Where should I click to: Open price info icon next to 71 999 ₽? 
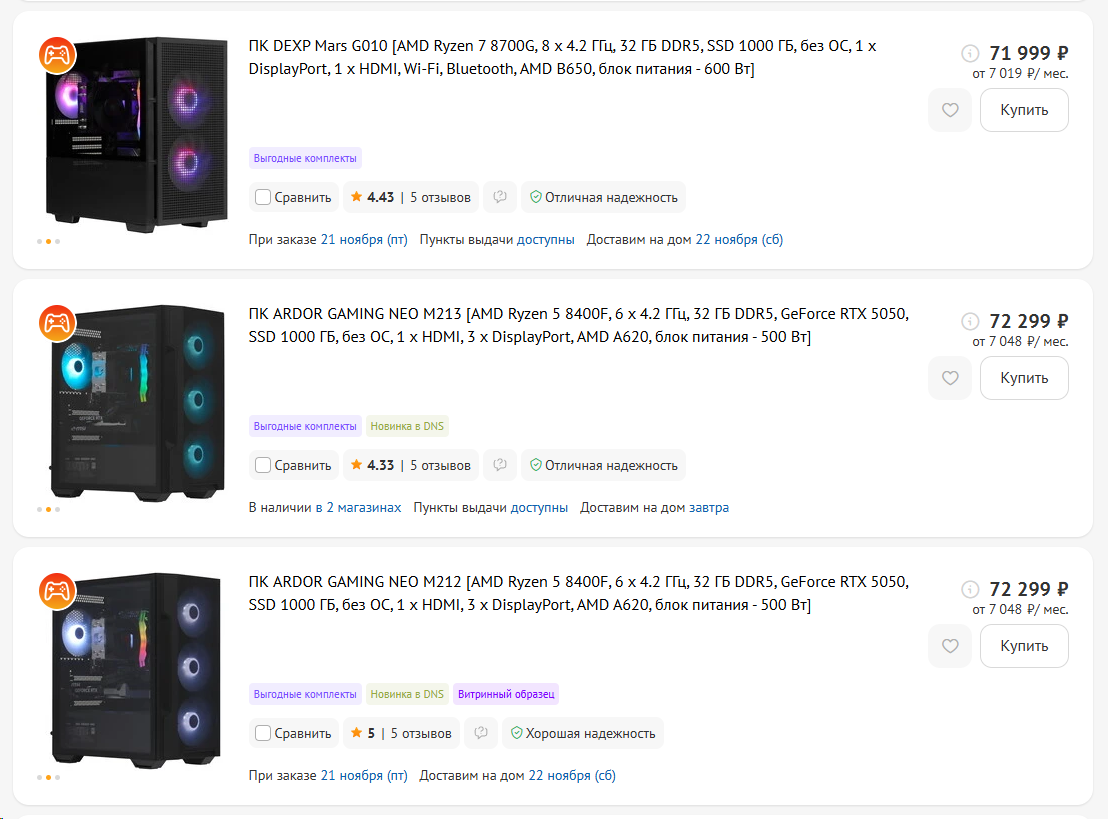(x=969, y=53)
